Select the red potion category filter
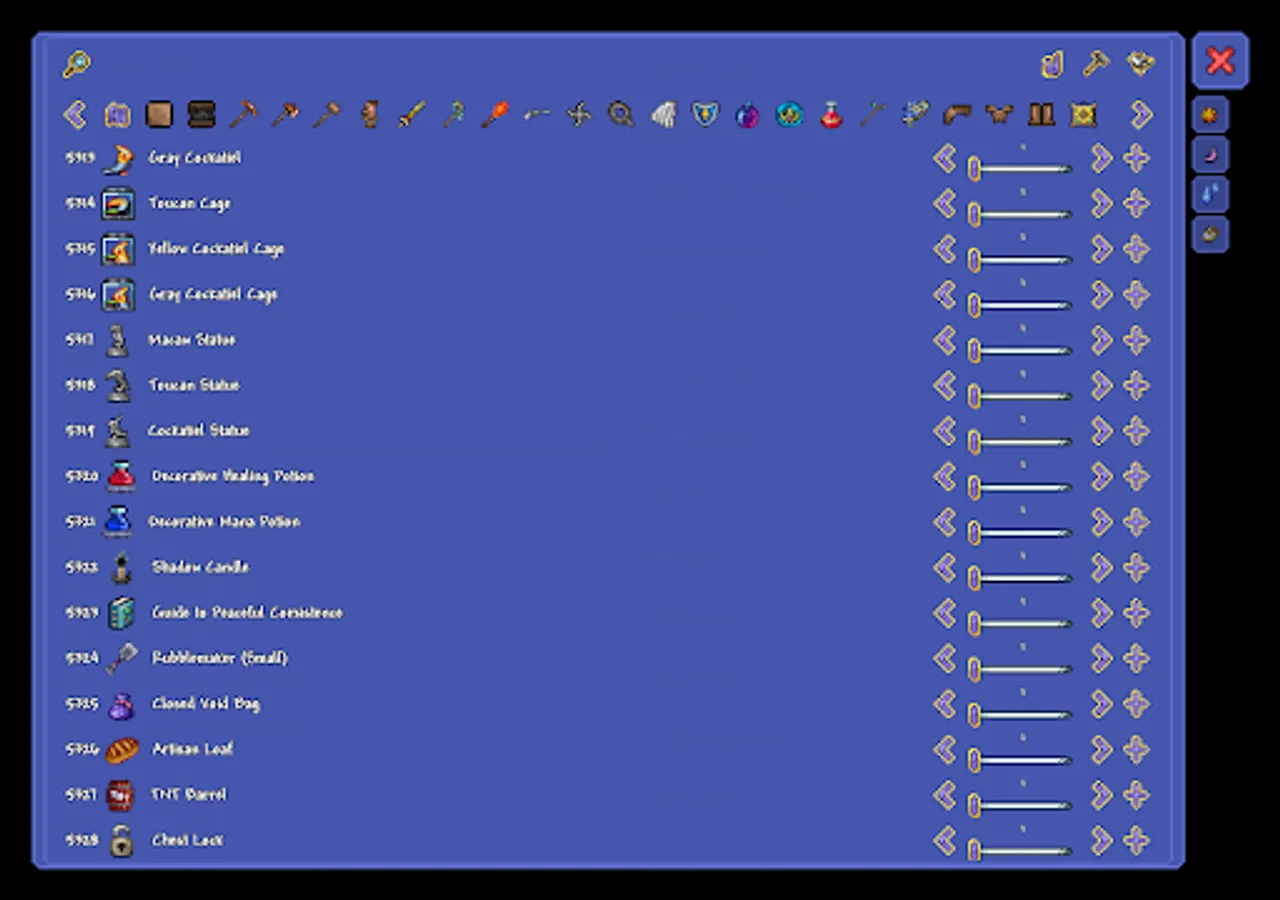1280x900 pixels. [x=831, y=114]
